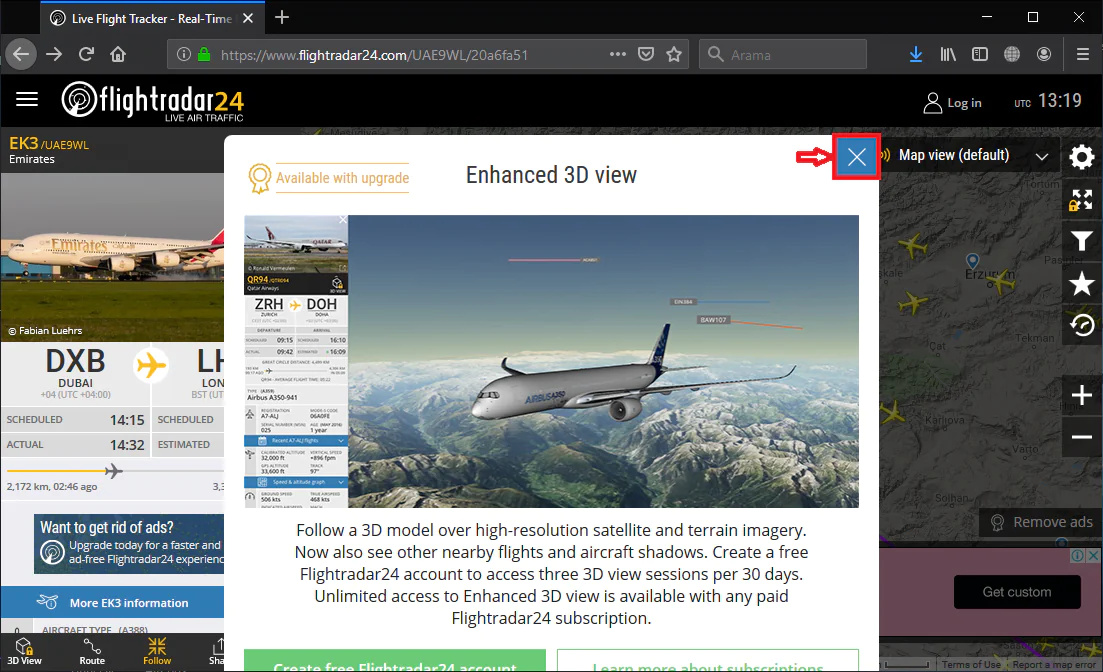Open More EK3 information
Image resolution: width=1103 pixels, height=672 pixels.
coord(113,603)
